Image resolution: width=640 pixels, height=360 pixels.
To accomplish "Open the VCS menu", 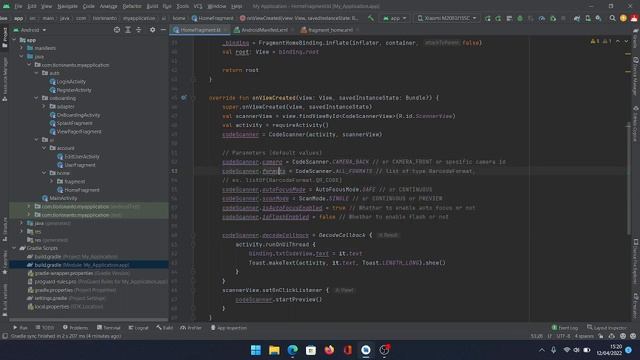I will 198,6.
